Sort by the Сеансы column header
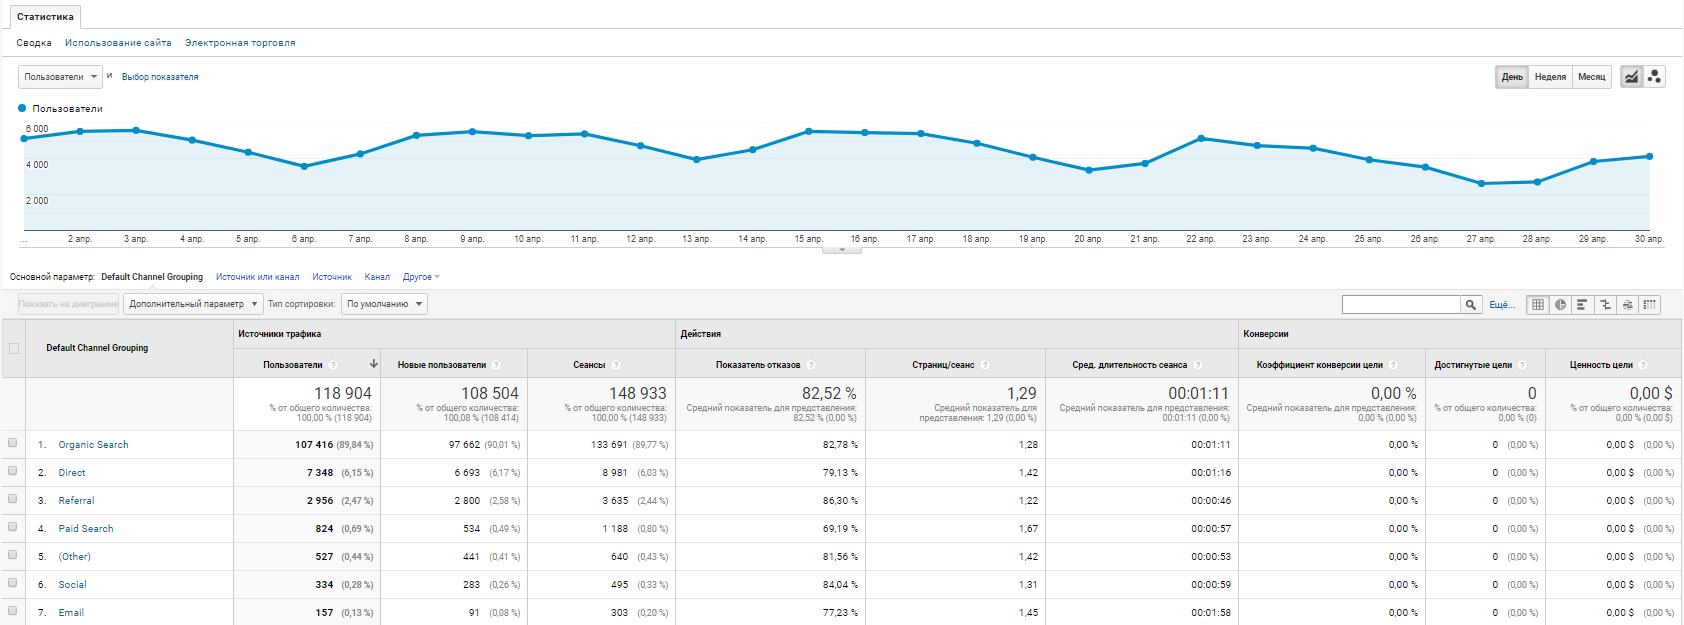This screenshot has width=1684, height=625. click(x=589, y=365)
